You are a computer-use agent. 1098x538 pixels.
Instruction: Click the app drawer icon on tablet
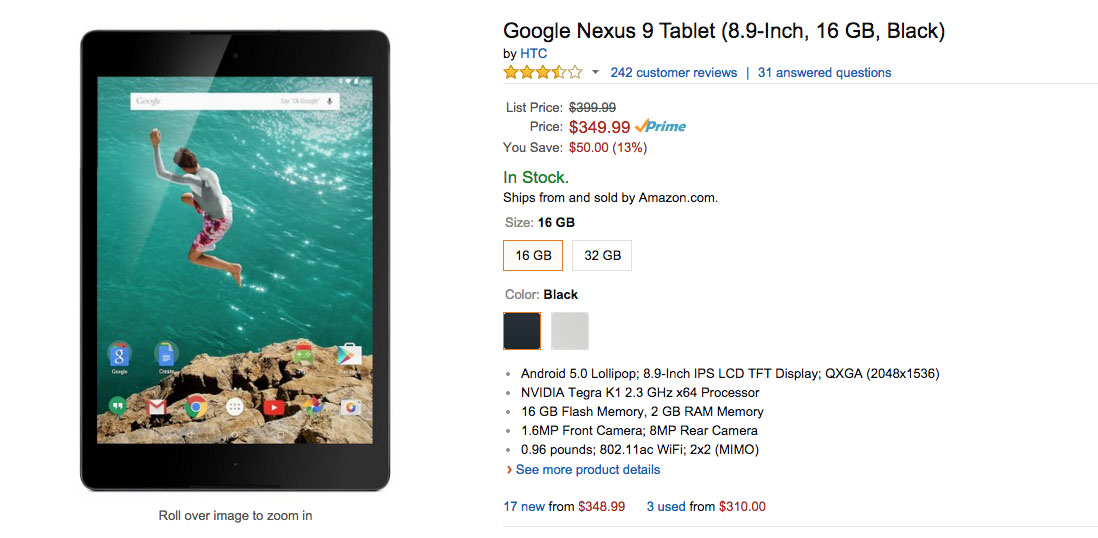point(234,407)
